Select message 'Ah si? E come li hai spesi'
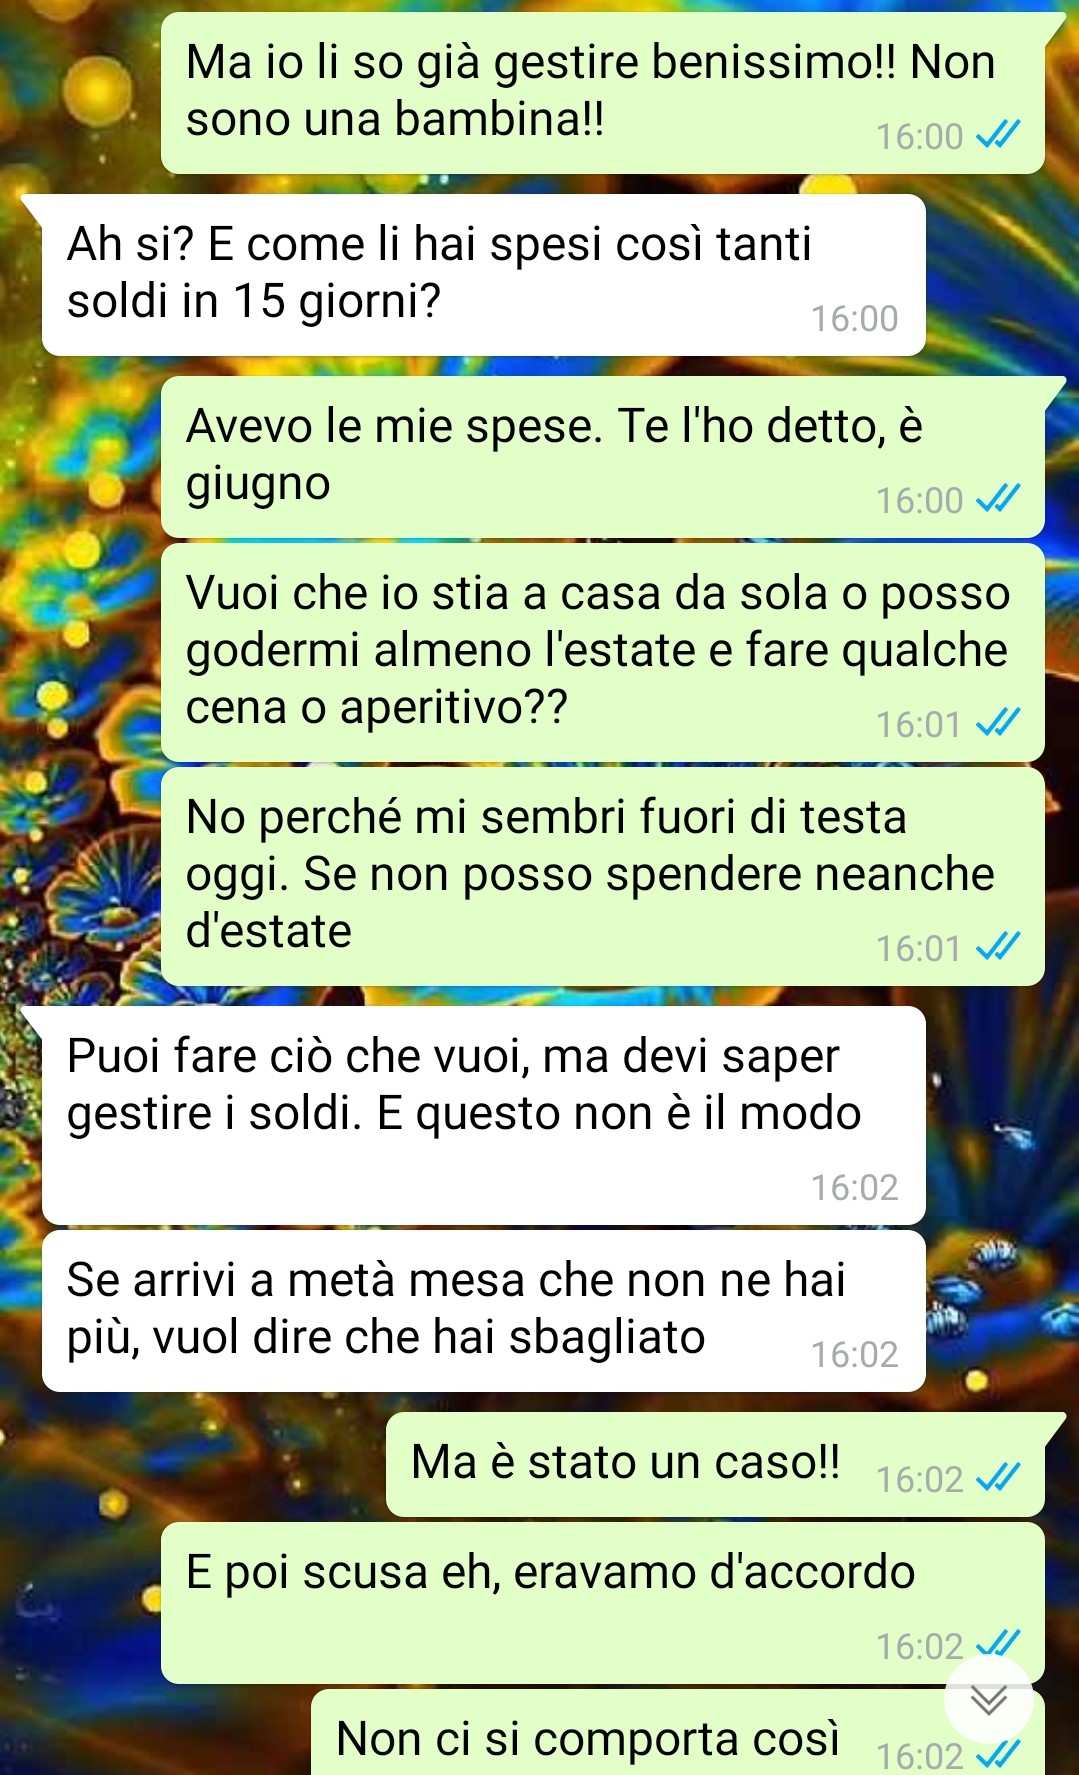The image size is (1079, 1775). (483, 275)
